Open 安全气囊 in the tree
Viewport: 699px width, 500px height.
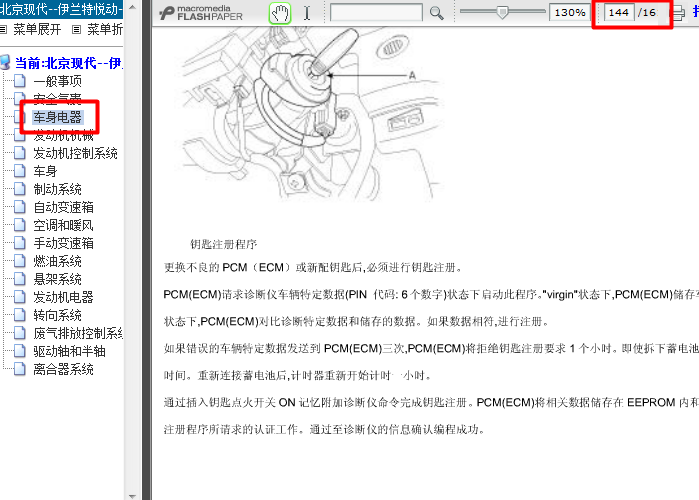tap(58, 98)
